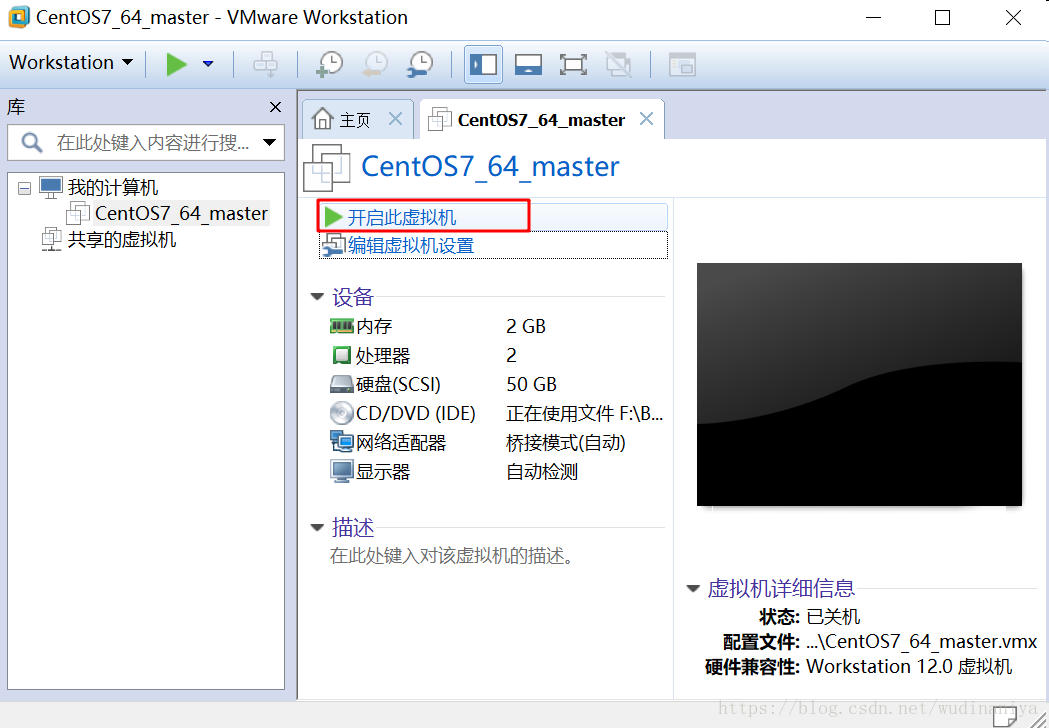Click the 桥接模式(自动) network value
1049x728 pixels.
point(565,442)
